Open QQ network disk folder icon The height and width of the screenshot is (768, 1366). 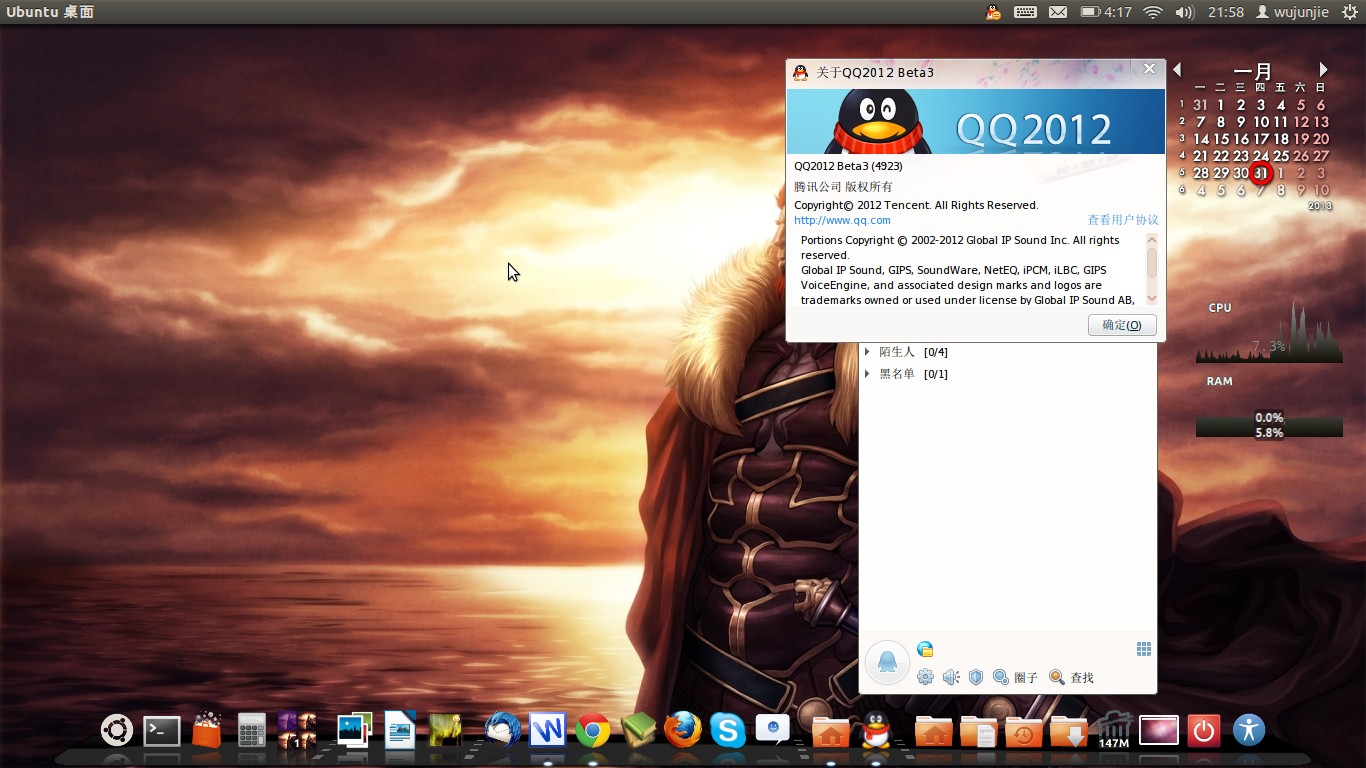coord(925,649)
